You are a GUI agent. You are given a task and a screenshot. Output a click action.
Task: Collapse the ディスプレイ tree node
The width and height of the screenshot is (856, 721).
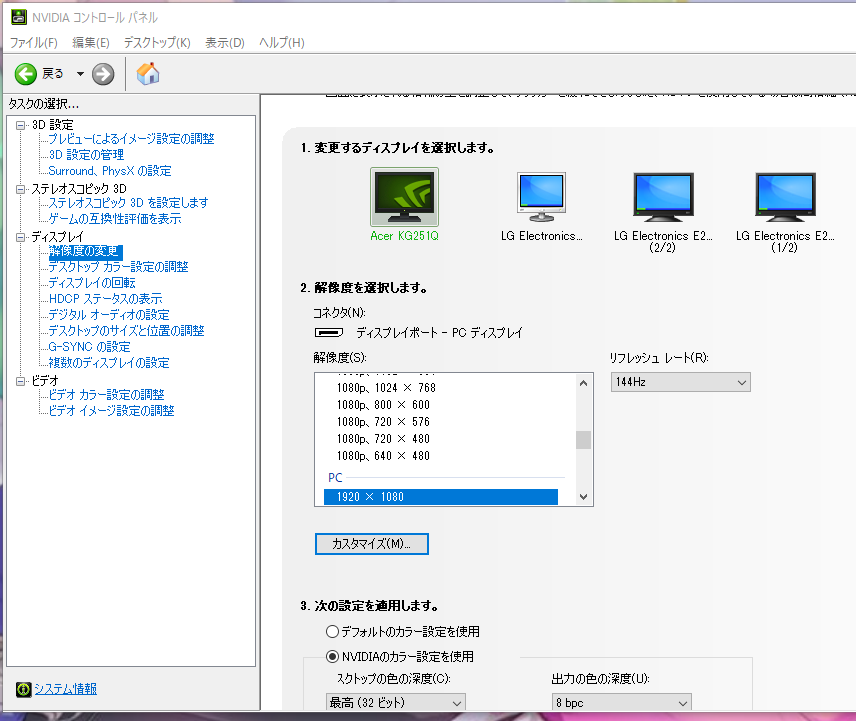pyautogui.click(x=20, y=237)
